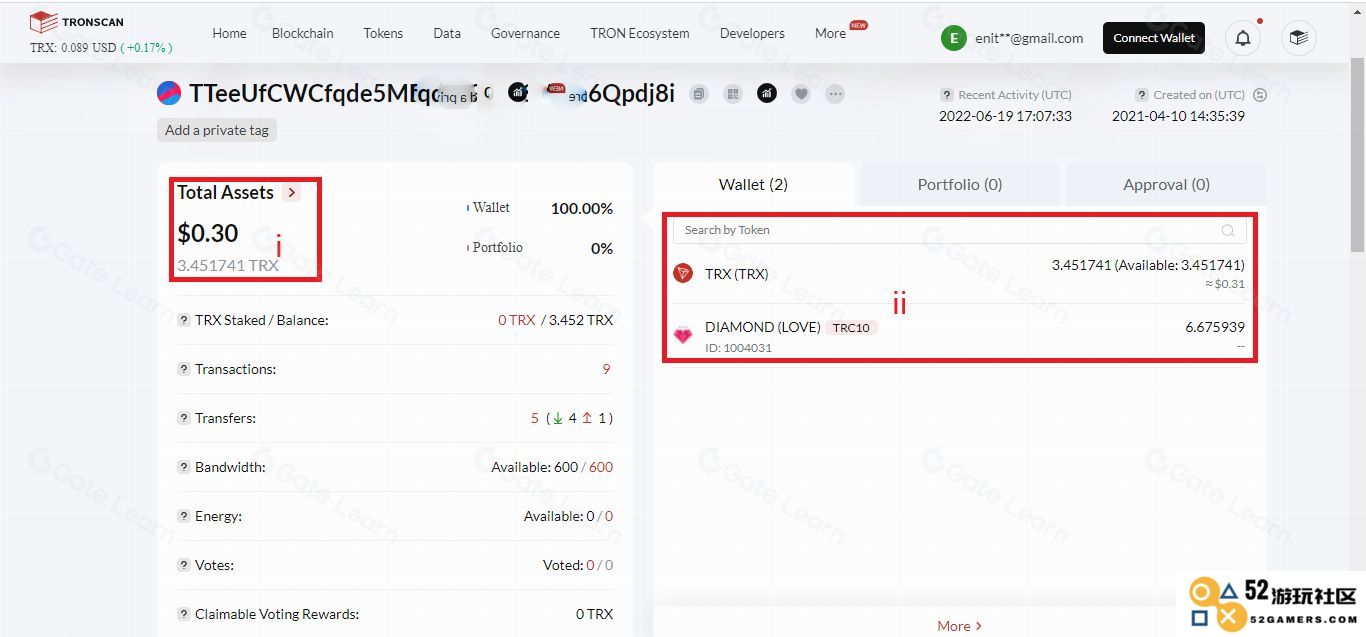This screenshot has width=1366, height=637.
Task: Switch to the Portfolio (0) tab
Action: click(x=960, y=184)
